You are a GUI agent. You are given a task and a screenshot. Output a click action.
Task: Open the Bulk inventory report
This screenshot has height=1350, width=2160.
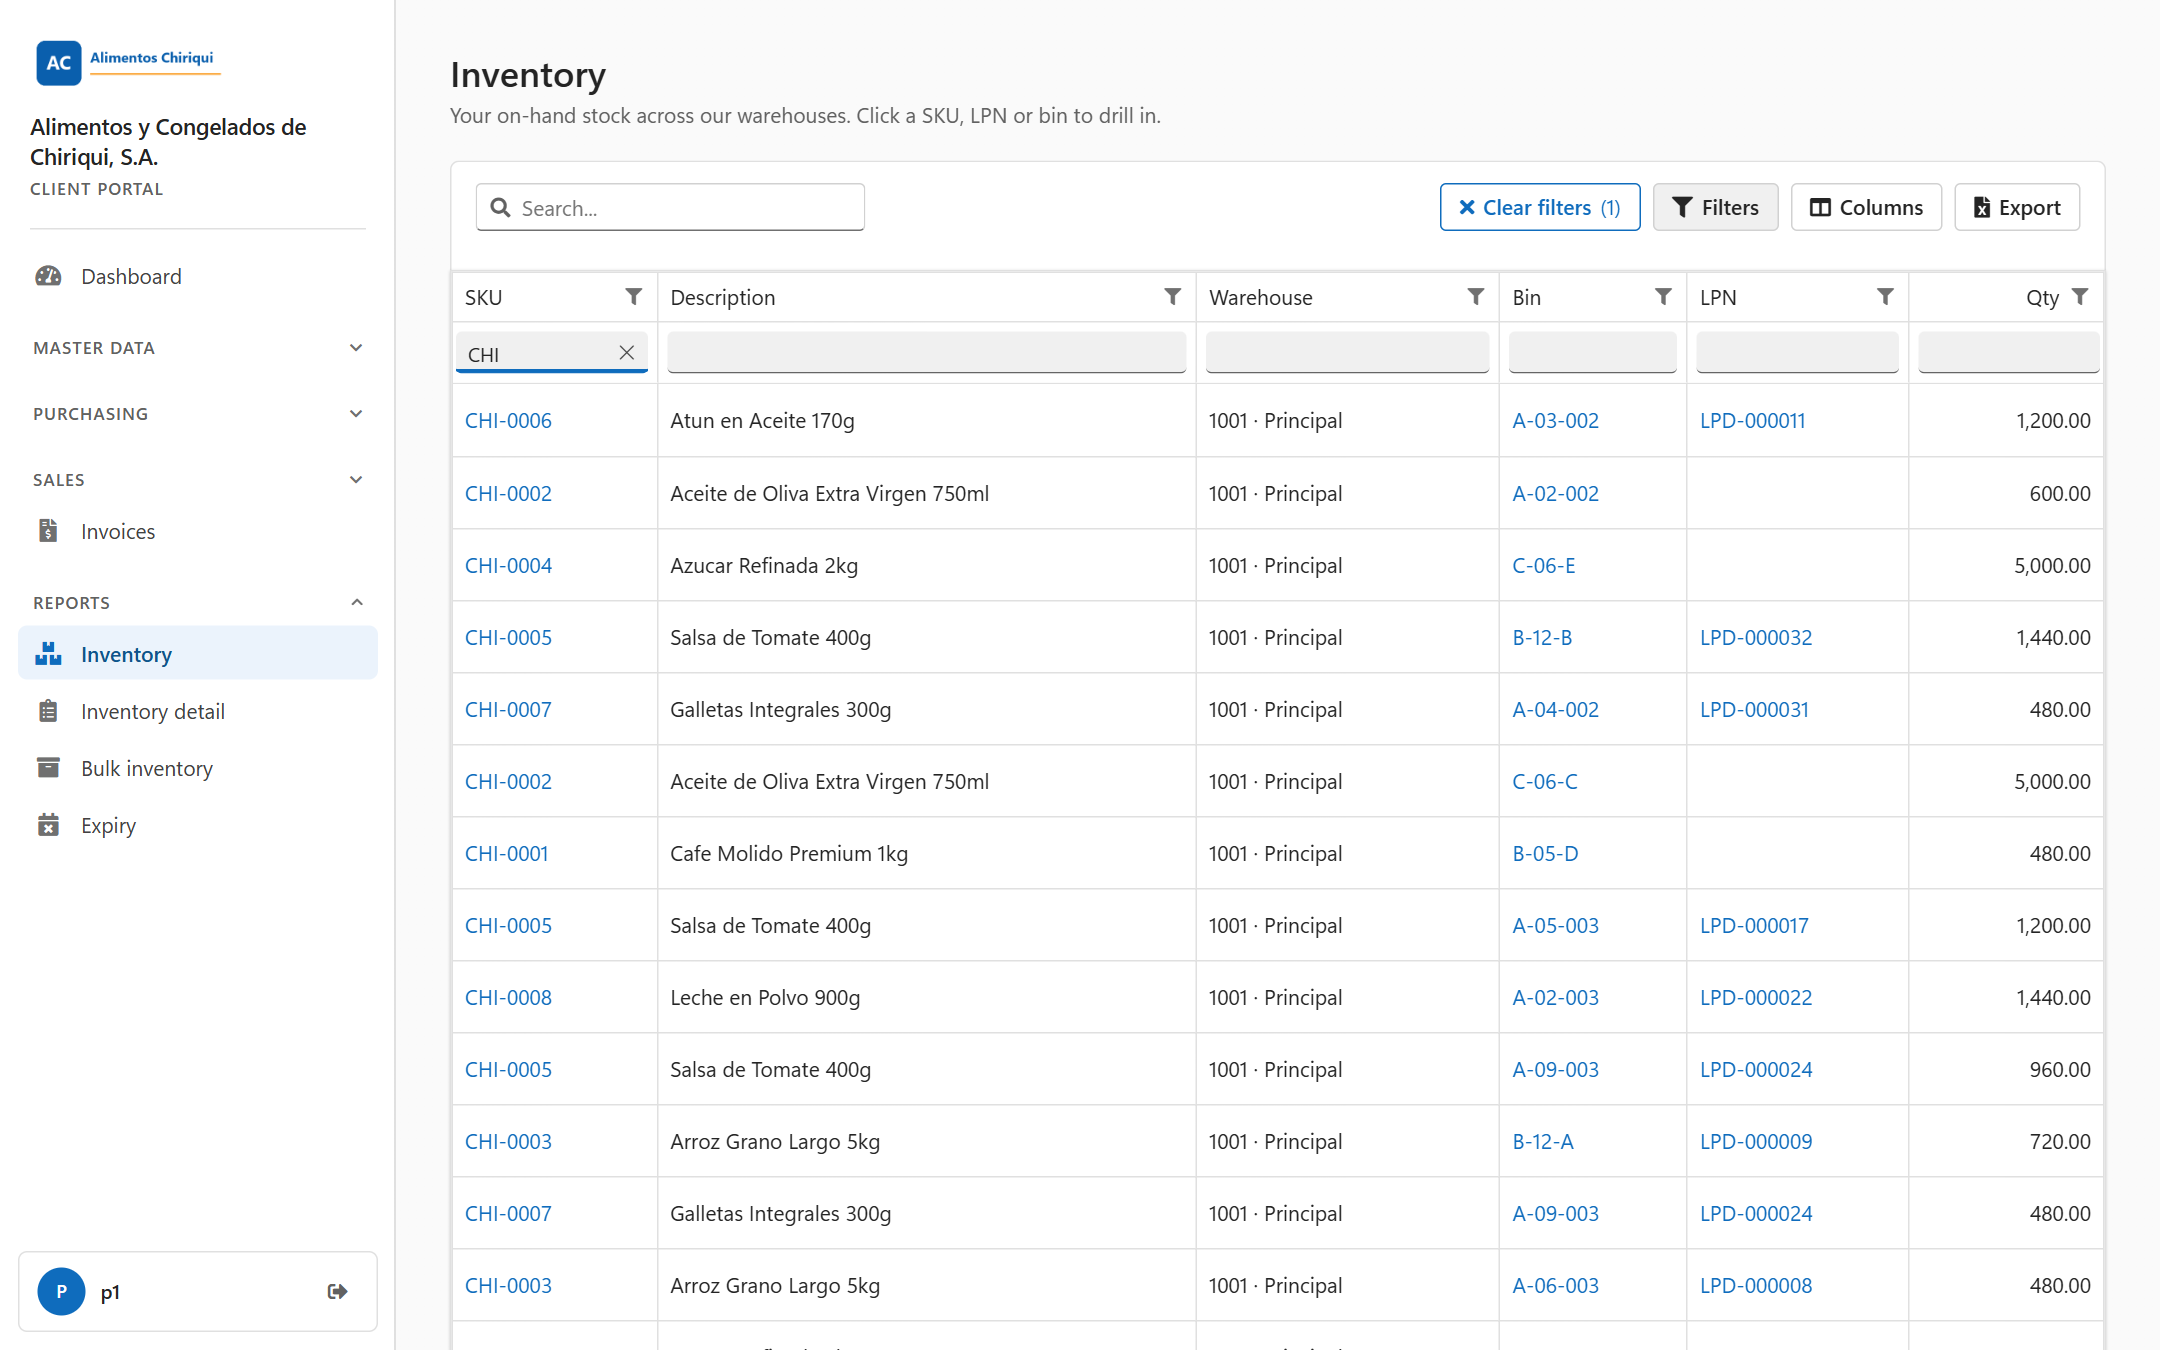tap(198, 768)
